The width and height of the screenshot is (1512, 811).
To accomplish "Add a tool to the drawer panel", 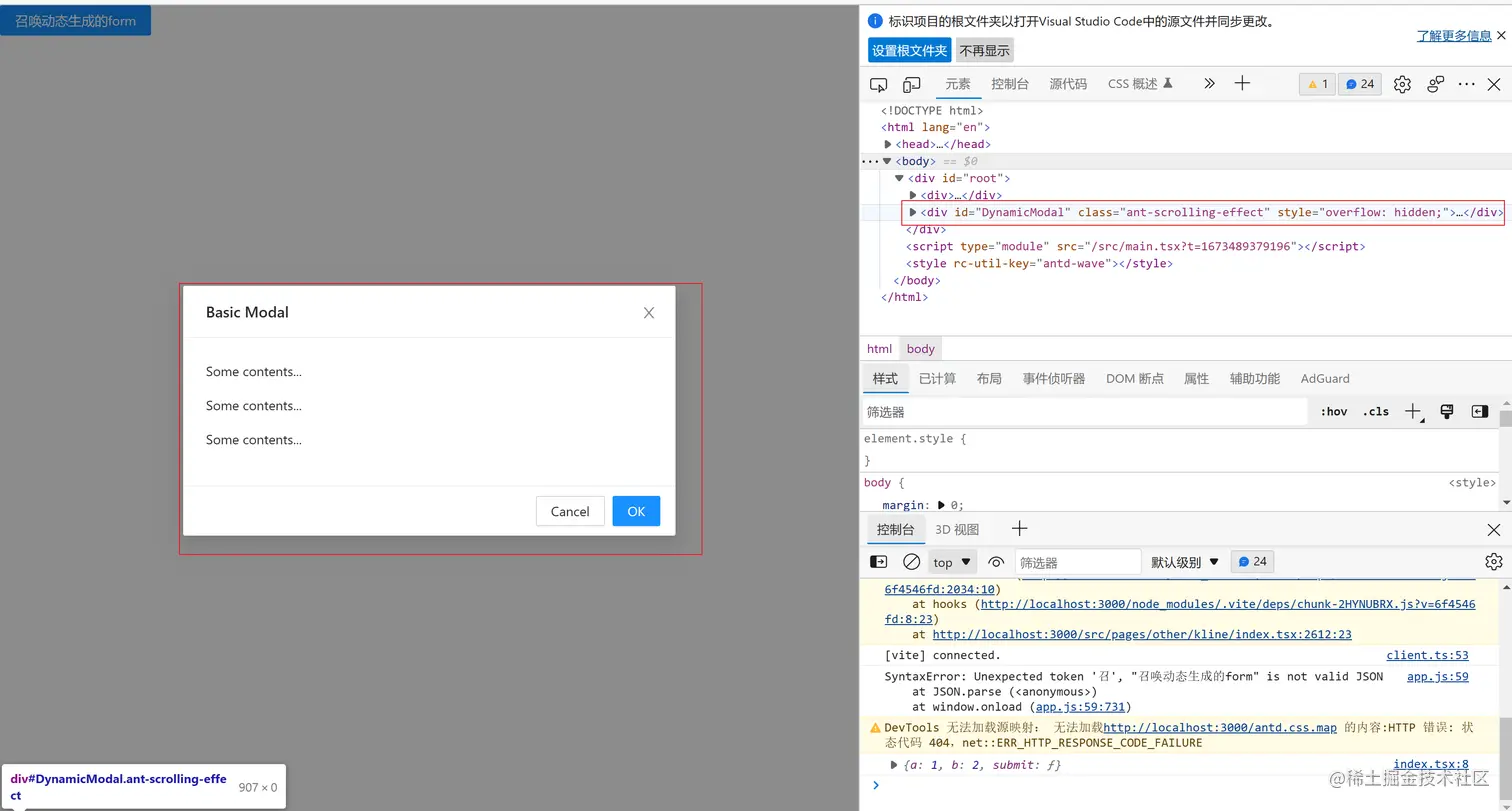I will tap(1019, 529).
